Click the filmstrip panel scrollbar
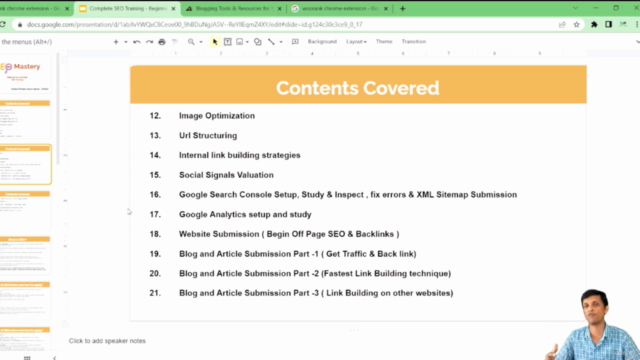The image size is (640, 360). [58, 110]
